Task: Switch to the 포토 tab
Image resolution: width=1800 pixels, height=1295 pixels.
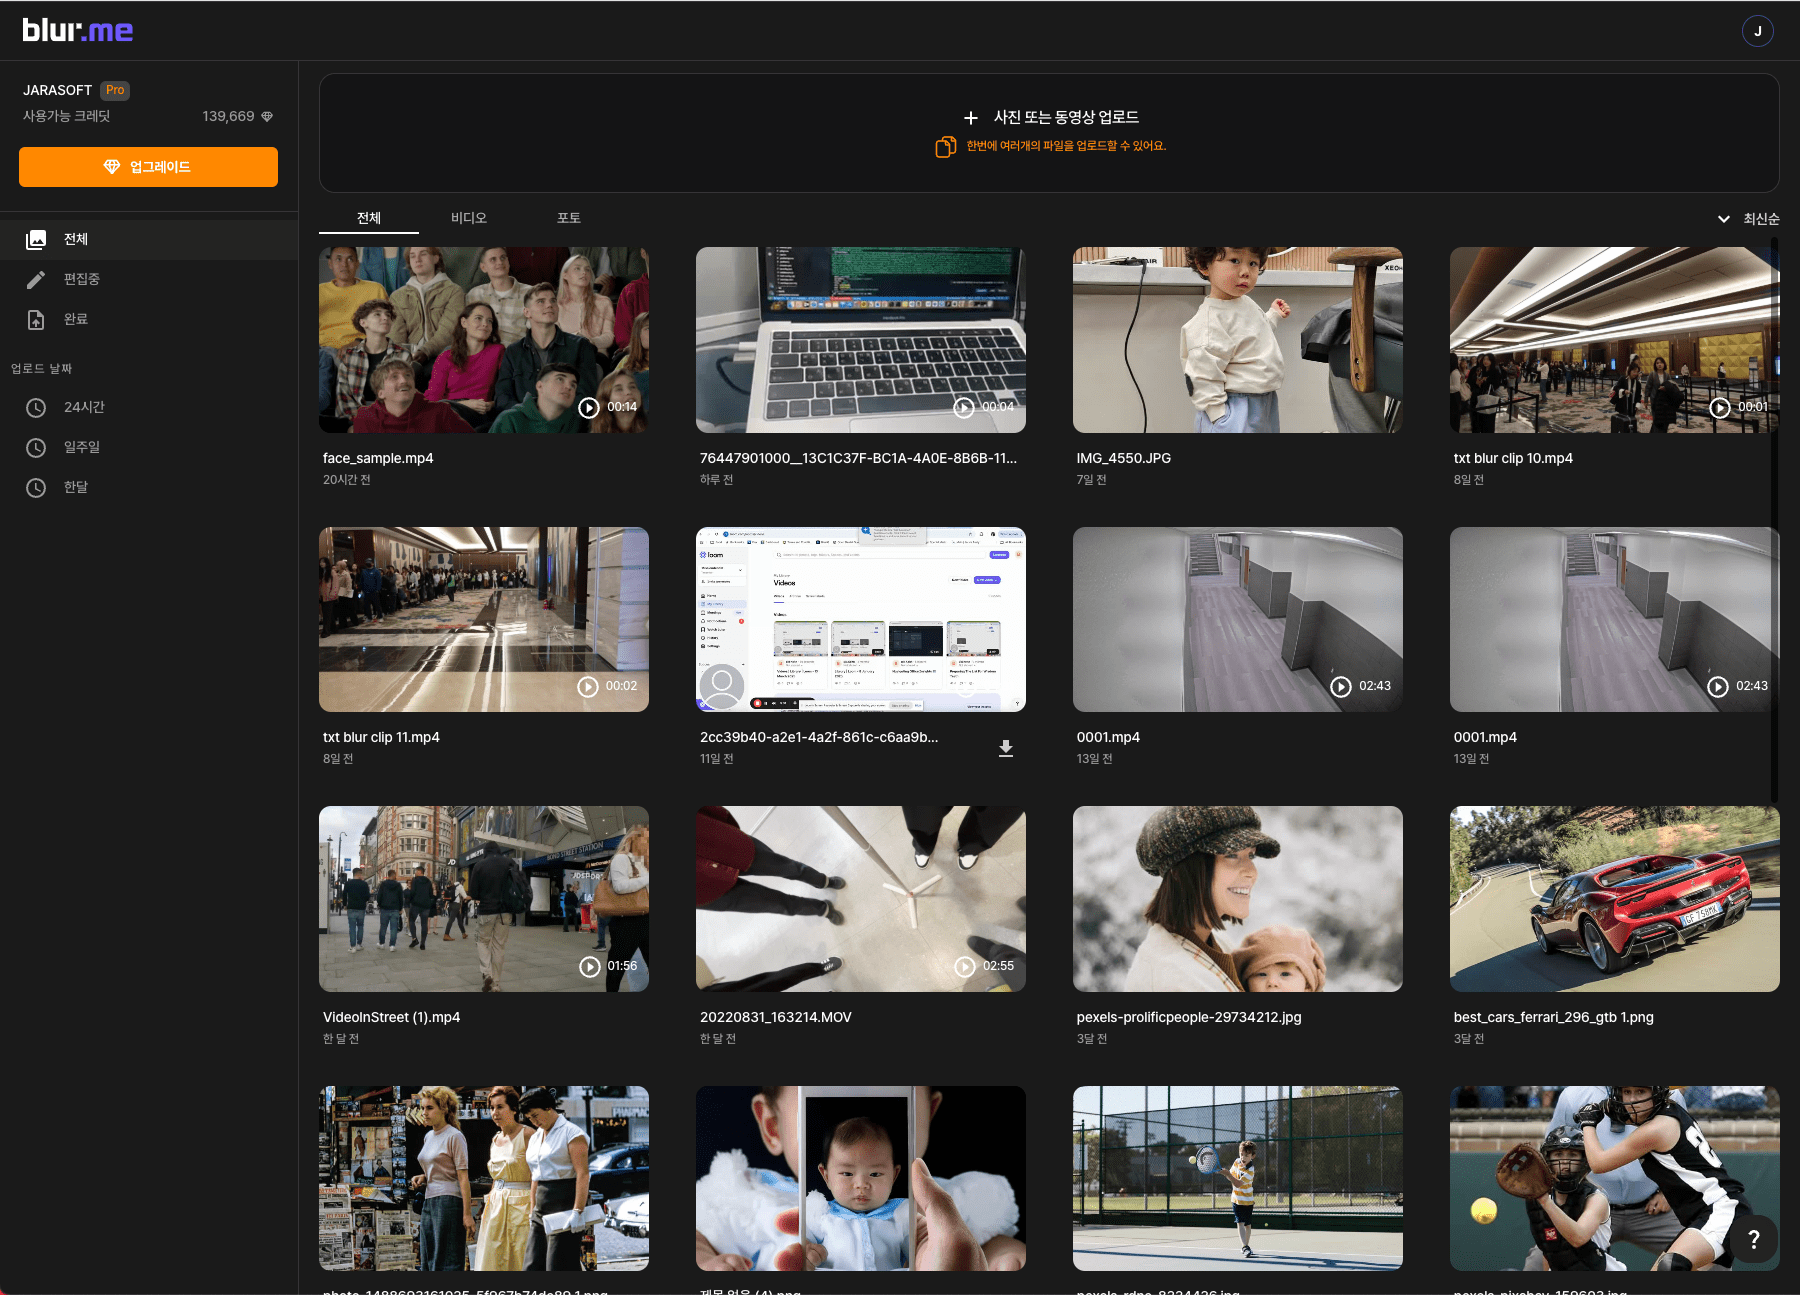Action: tap(568, 218)
